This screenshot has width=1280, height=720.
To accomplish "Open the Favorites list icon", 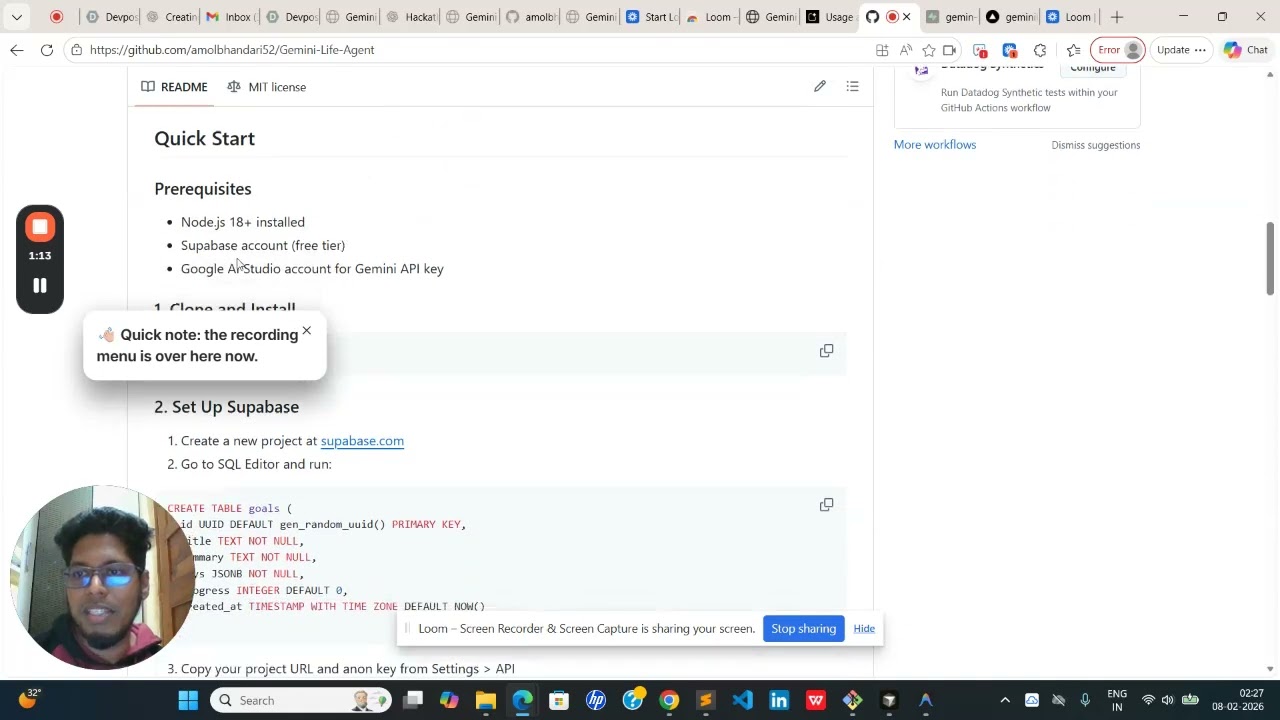I will pos(1073,50).
